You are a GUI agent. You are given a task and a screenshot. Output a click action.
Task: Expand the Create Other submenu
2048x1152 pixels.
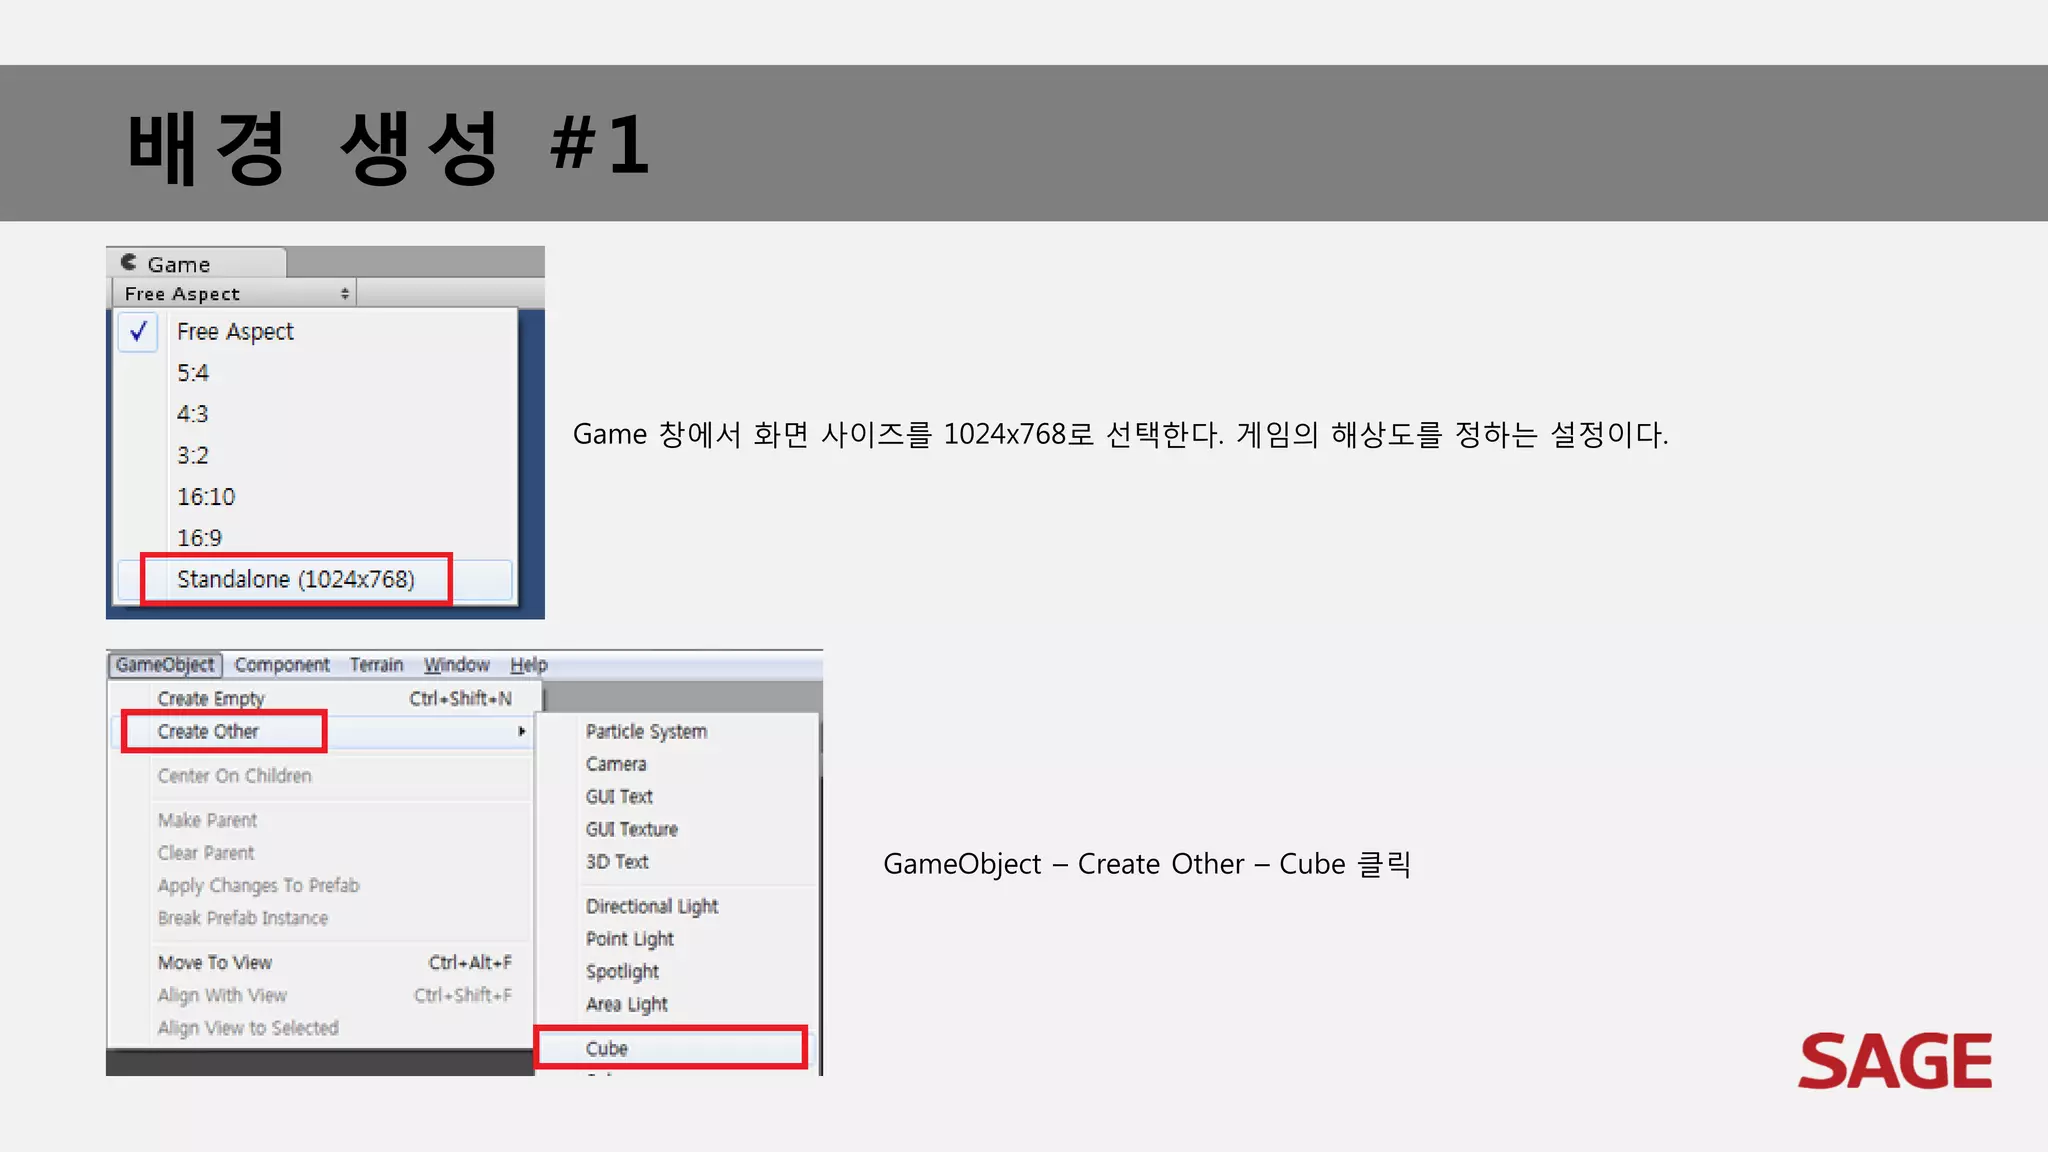[322, 732]
